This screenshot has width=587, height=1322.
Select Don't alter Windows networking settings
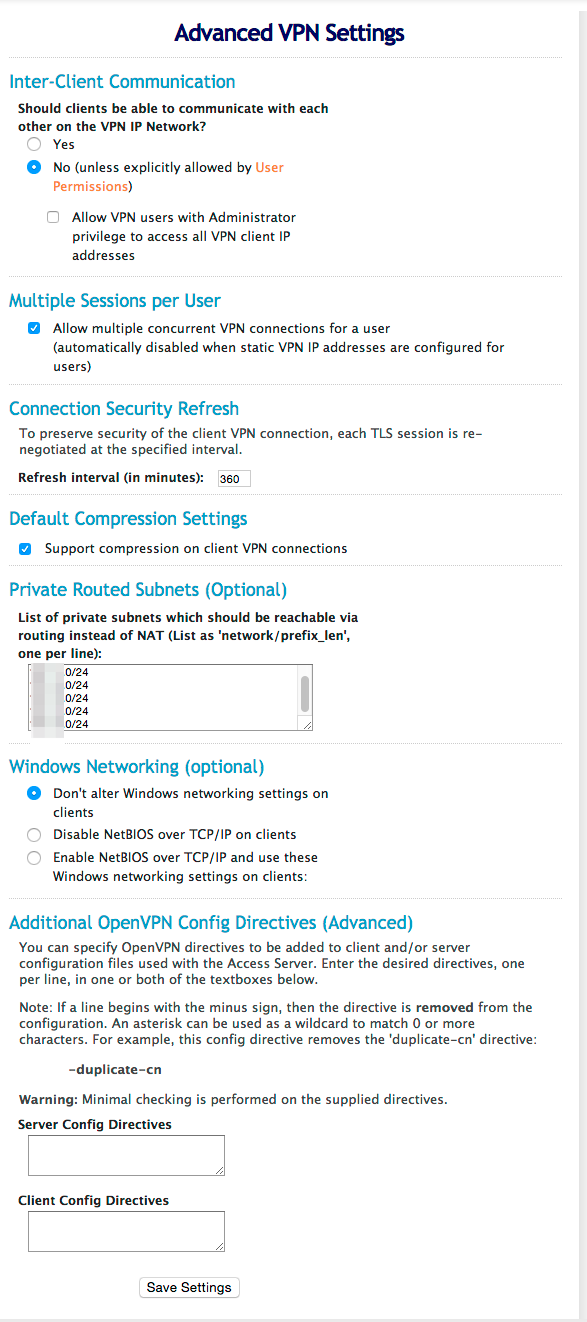click(34, 793)
